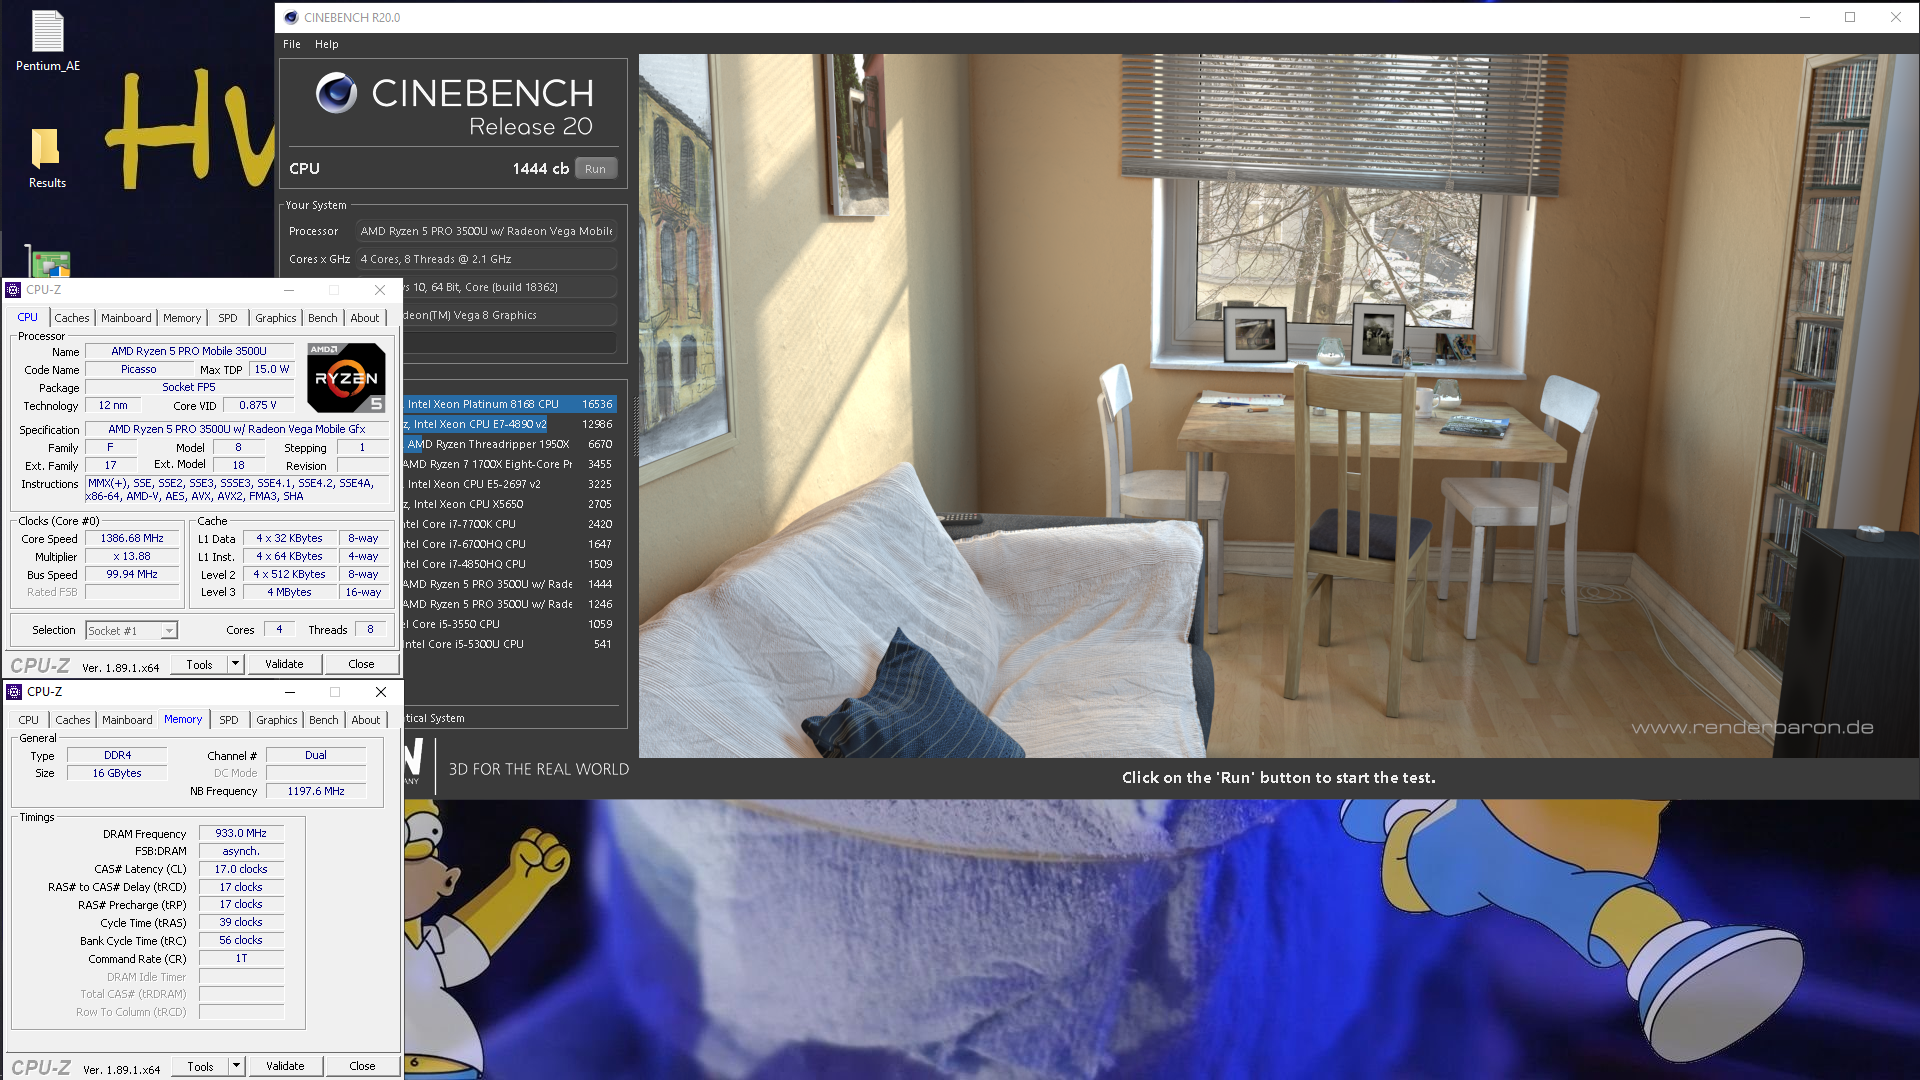The height and width of the screenshot is (1080, 1920).
Task: Run the Cinebench CPU test
Action: coord(595,169)
